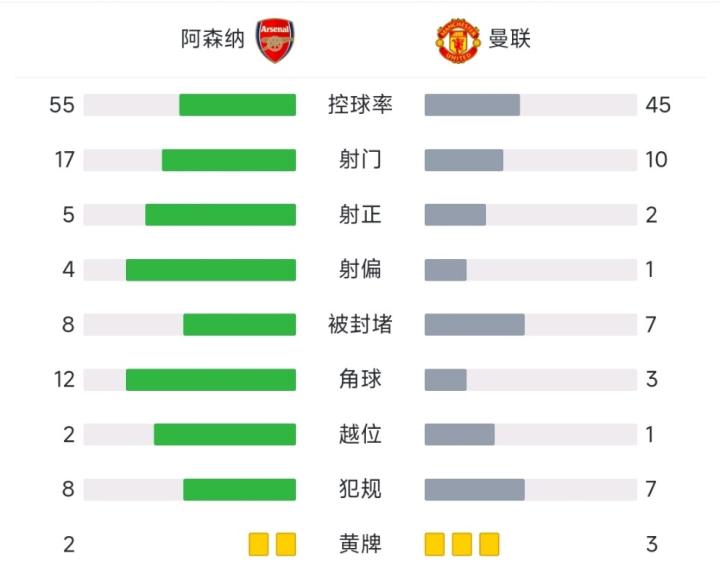Click the Arsenal club crest
Viewport: 720px width, 577px height.
coord(276,40)
